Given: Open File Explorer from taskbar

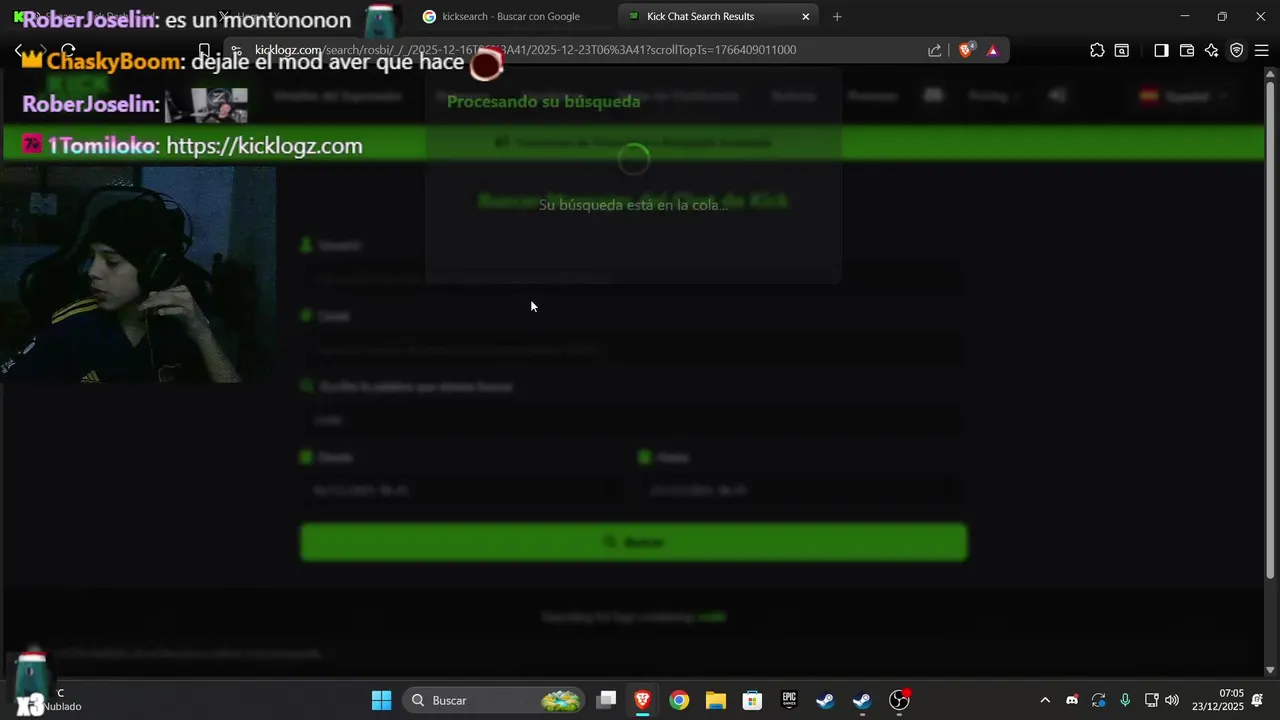Looking at the screenshot, I should click(x=715, y=700).
